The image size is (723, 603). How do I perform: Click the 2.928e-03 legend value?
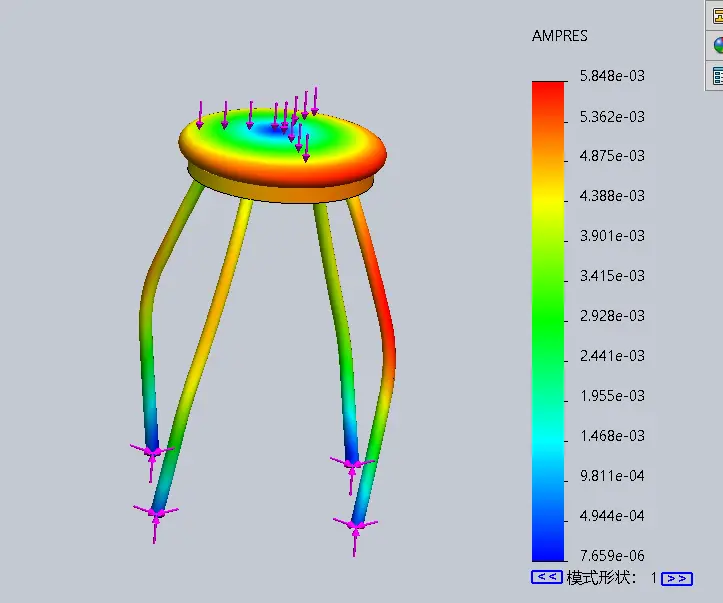click(x=612, y=316)
